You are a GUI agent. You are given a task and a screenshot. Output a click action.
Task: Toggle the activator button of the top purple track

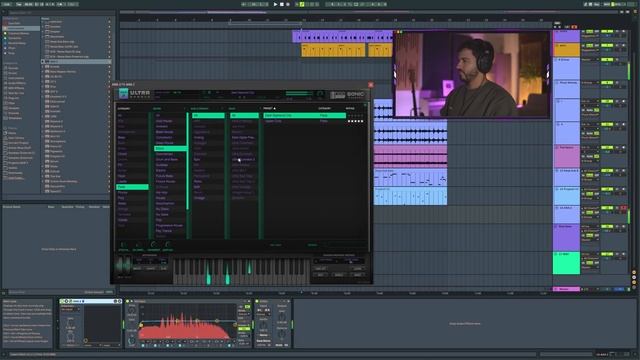[x=607, y=31]
